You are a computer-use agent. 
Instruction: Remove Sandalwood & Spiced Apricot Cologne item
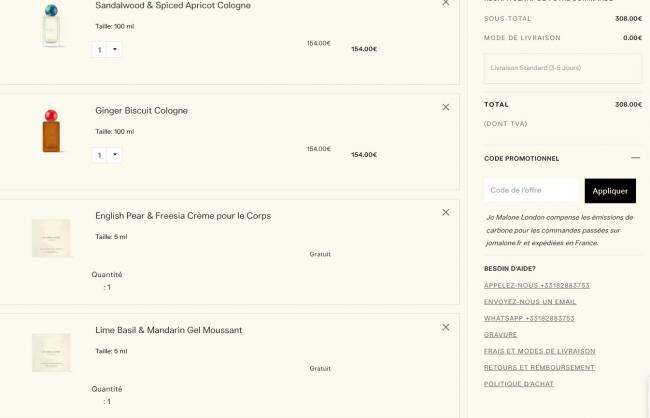[446, 3]
